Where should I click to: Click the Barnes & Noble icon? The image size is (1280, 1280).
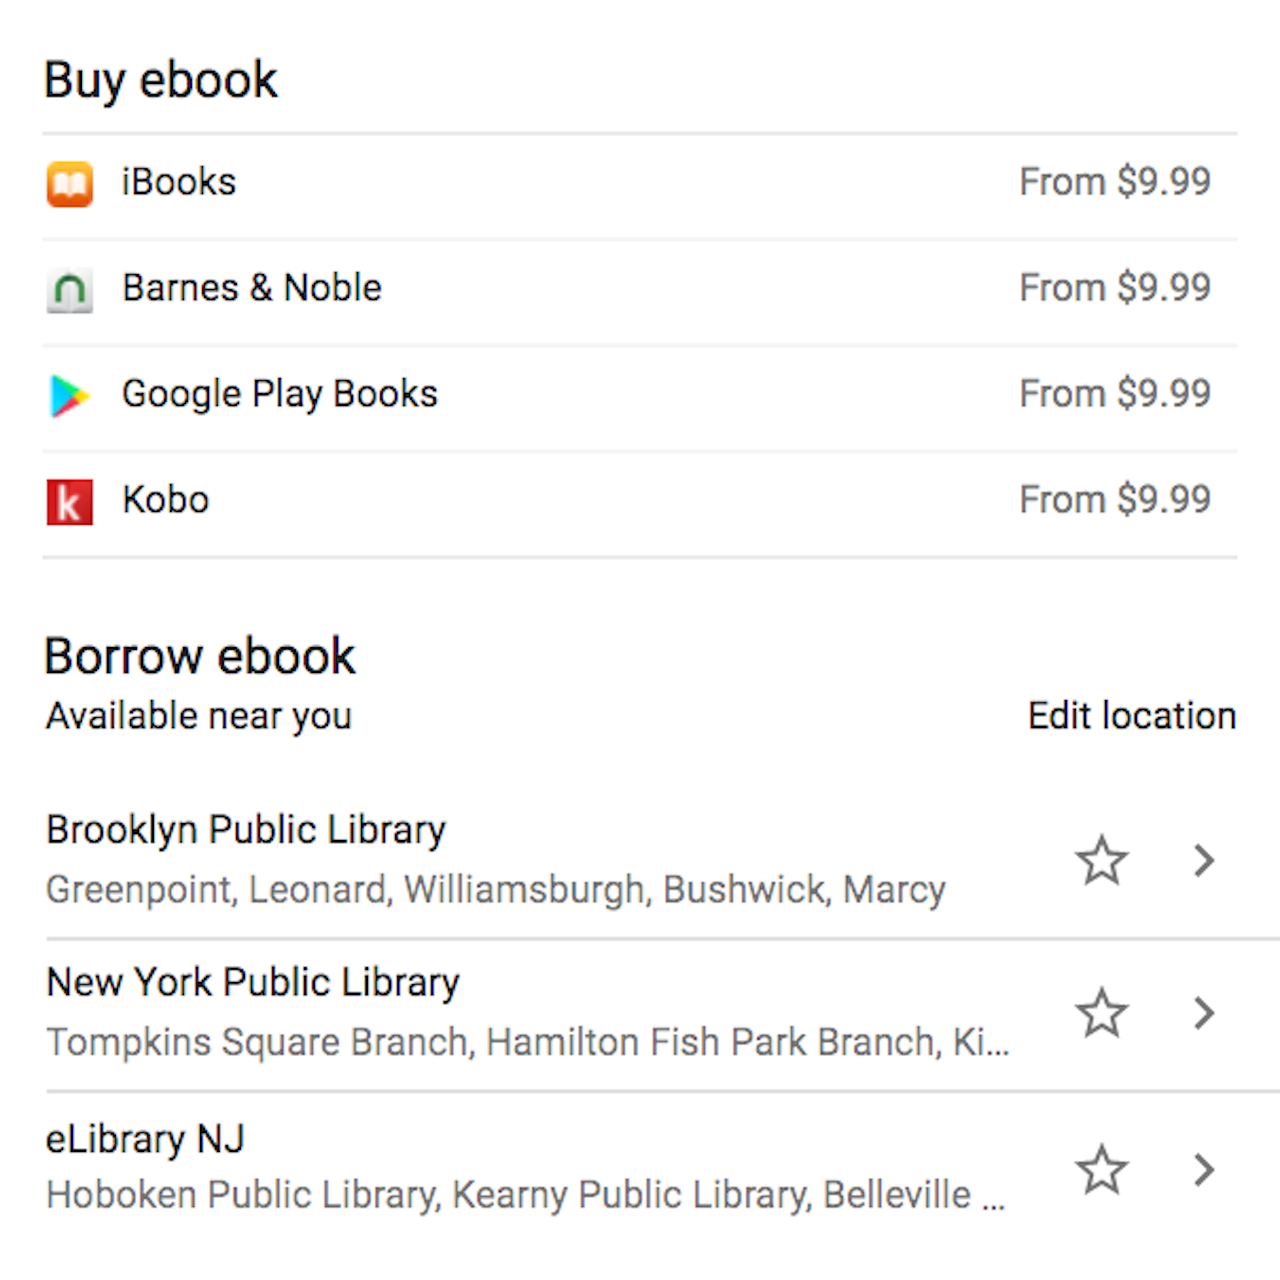pyautogui.click(x=68, y=290)
